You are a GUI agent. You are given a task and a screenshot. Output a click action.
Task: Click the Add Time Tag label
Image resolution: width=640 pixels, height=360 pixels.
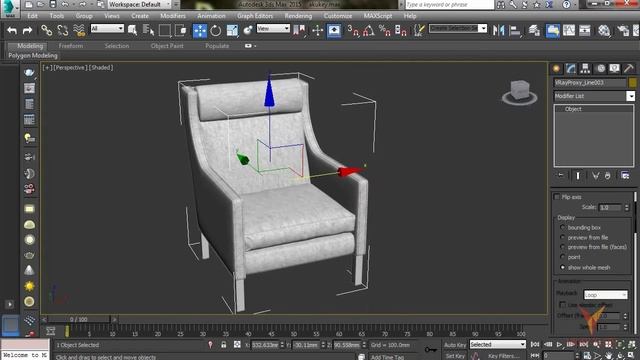coord(387,357)
